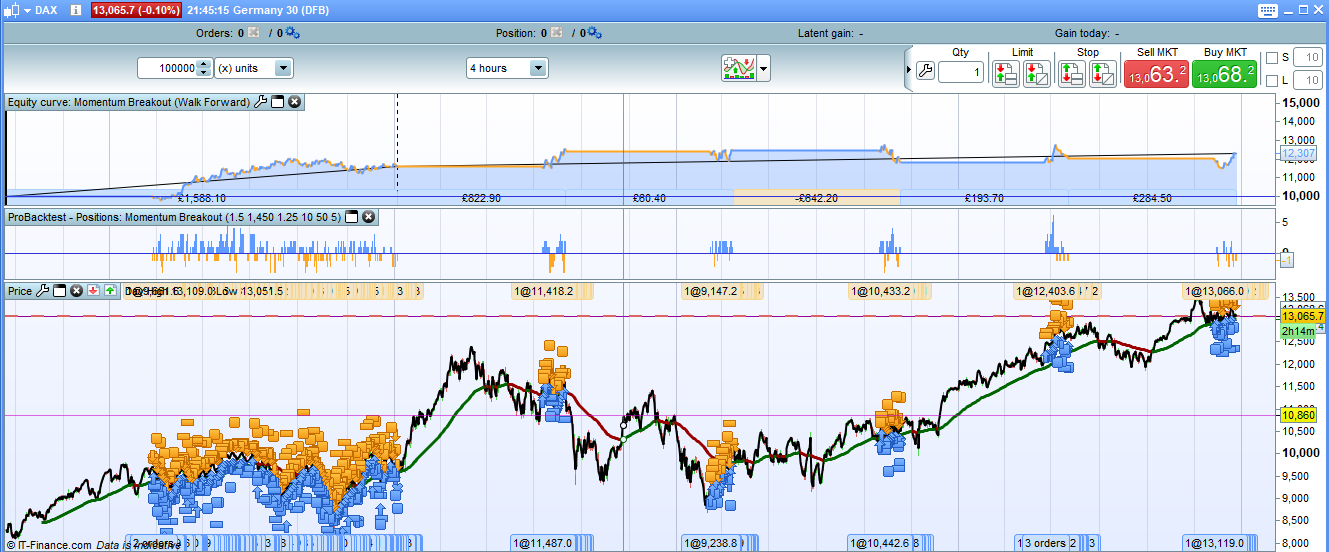Click the red down-arrow icon in Price header
This screenshot has width=1329, height=552.
93,291
